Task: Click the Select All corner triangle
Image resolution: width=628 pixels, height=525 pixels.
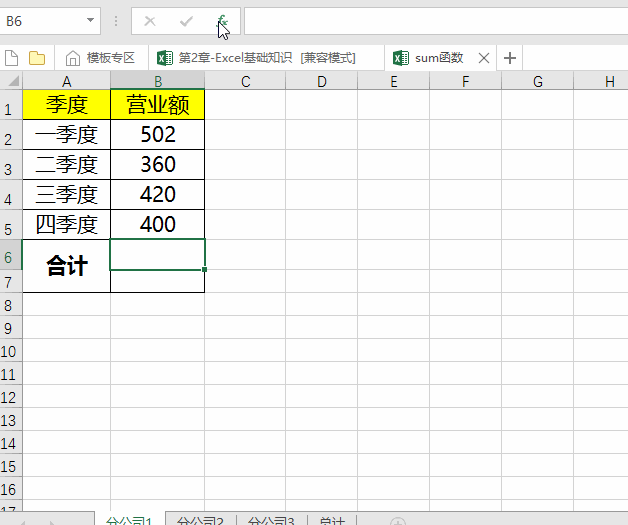Action: [14, 81]
